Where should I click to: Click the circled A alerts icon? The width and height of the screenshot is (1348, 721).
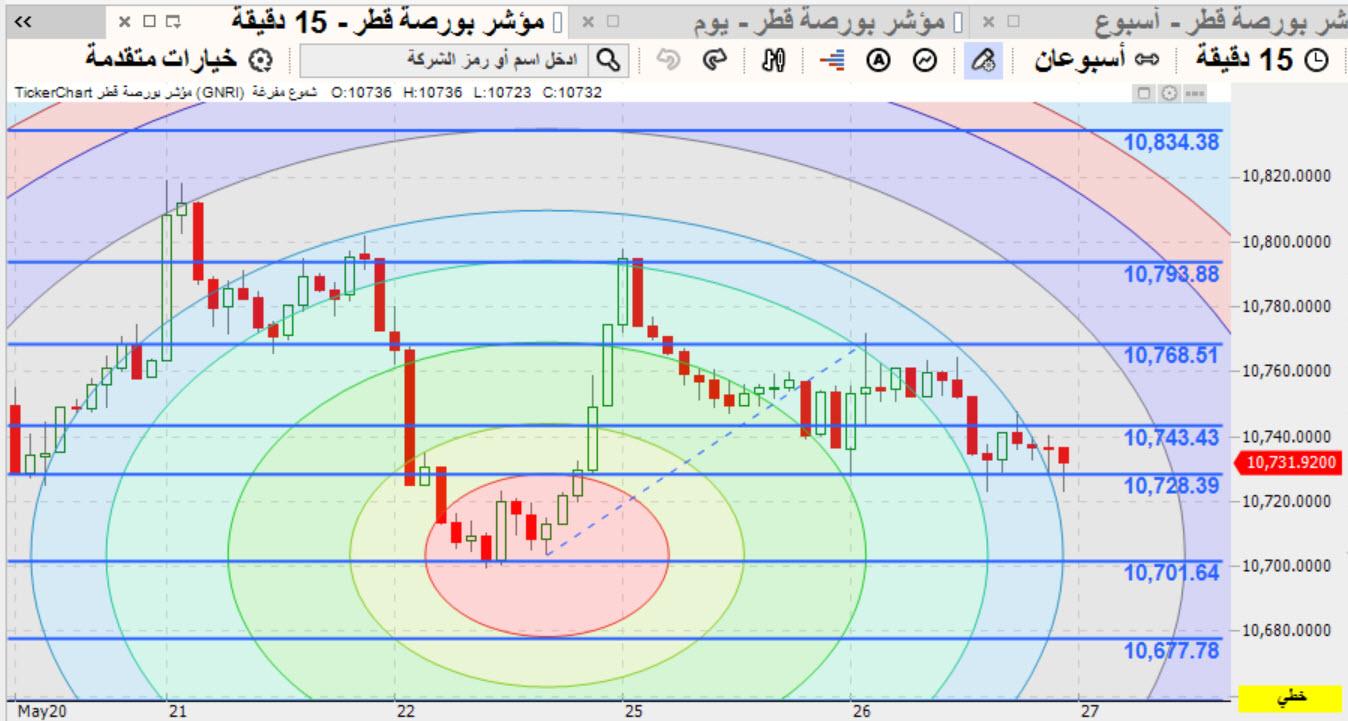pyautogui.click(x=878, y=60)
